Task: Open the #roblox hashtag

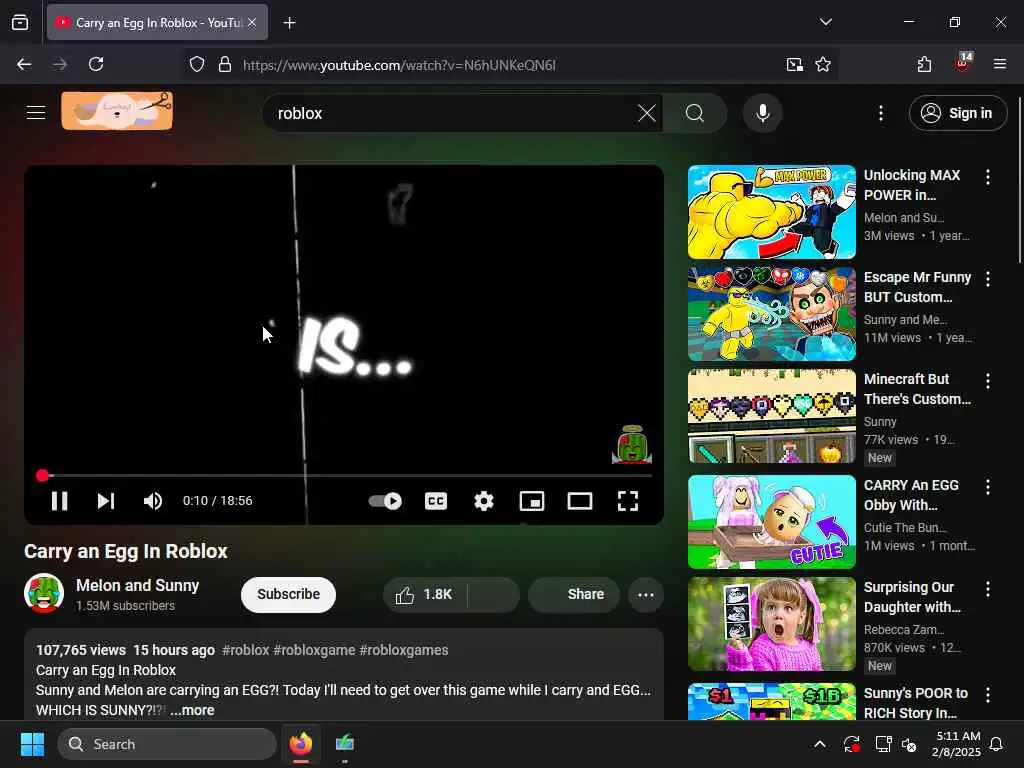Action: pos(246,650)
